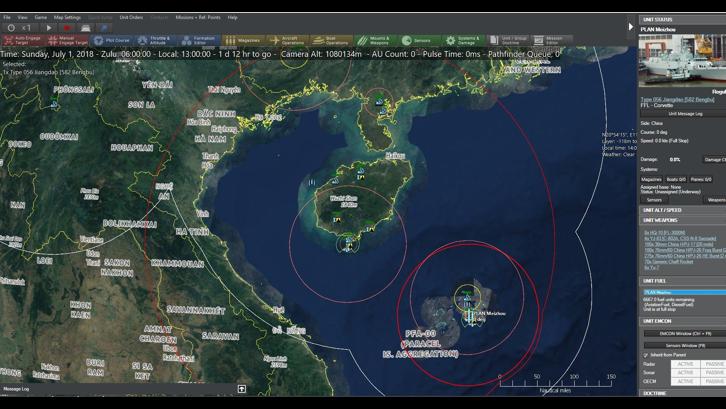Set Radar EMCON to ACTIVE
The height and width of the screenshot is (409, 726).
(x=685, y=364)
